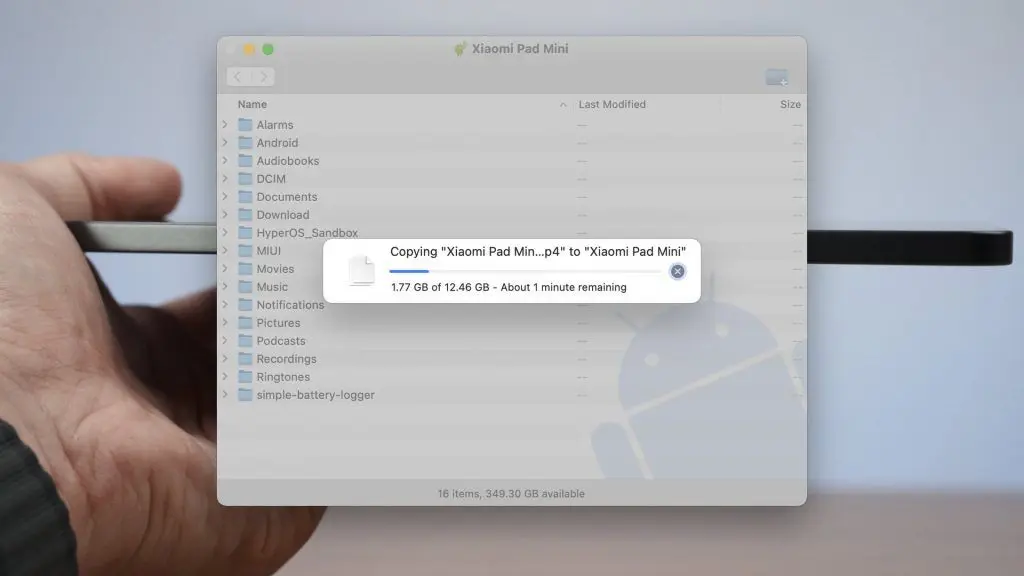Image resolution: width=1024 pixels, height=576 pixels.
Task: Create a new folder using the toolbar icon
Action: point(776,77)
